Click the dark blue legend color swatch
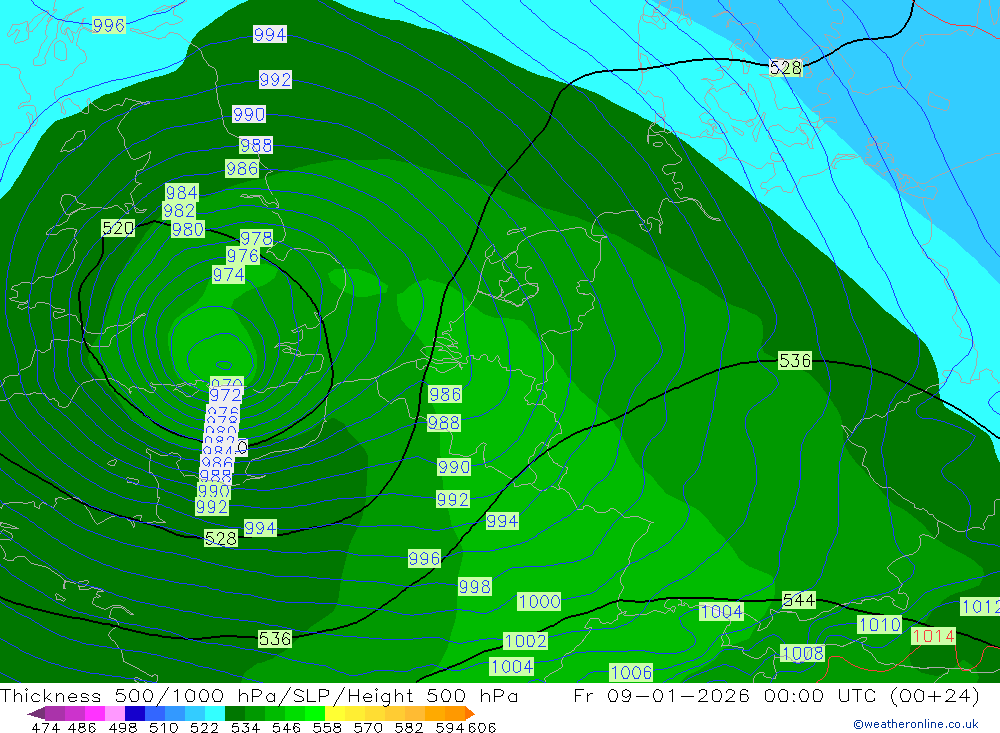 pyautogui.click(x=135, y=714)
